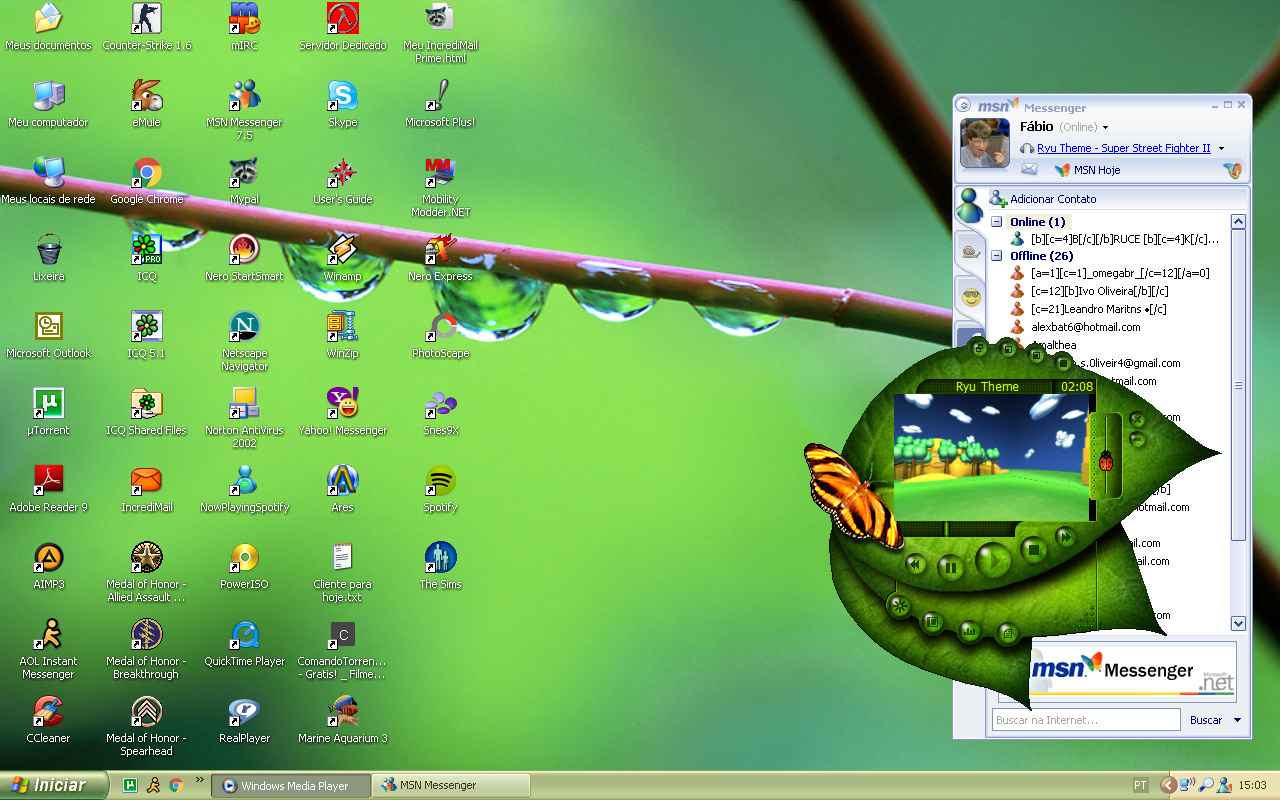Screen dimensions: 1280x800
Task: Open the Google Chrome desktop shortcut
Action: tap(147, 173)
